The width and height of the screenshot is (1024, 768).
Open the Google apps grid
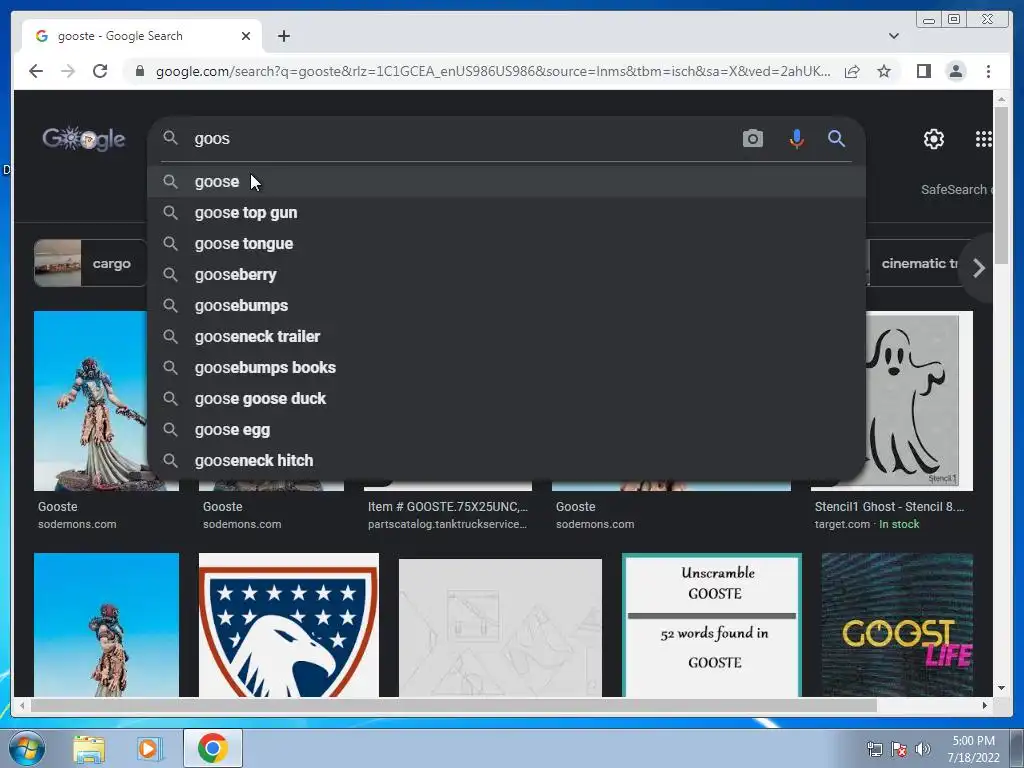coord(984,138)
